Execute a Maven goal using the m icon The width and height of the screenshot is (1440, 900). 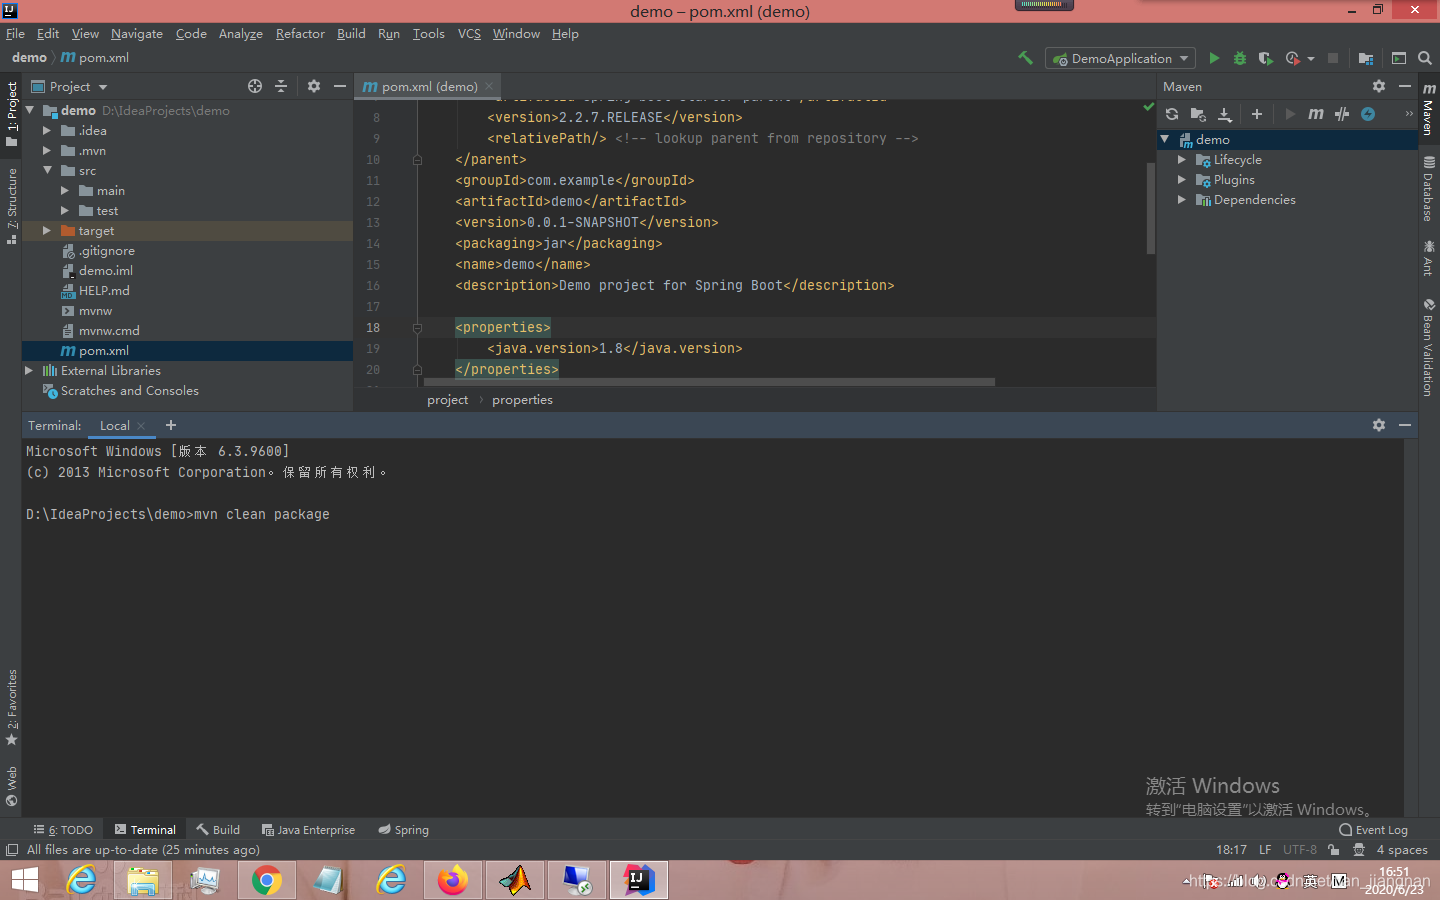[1314, 114]
